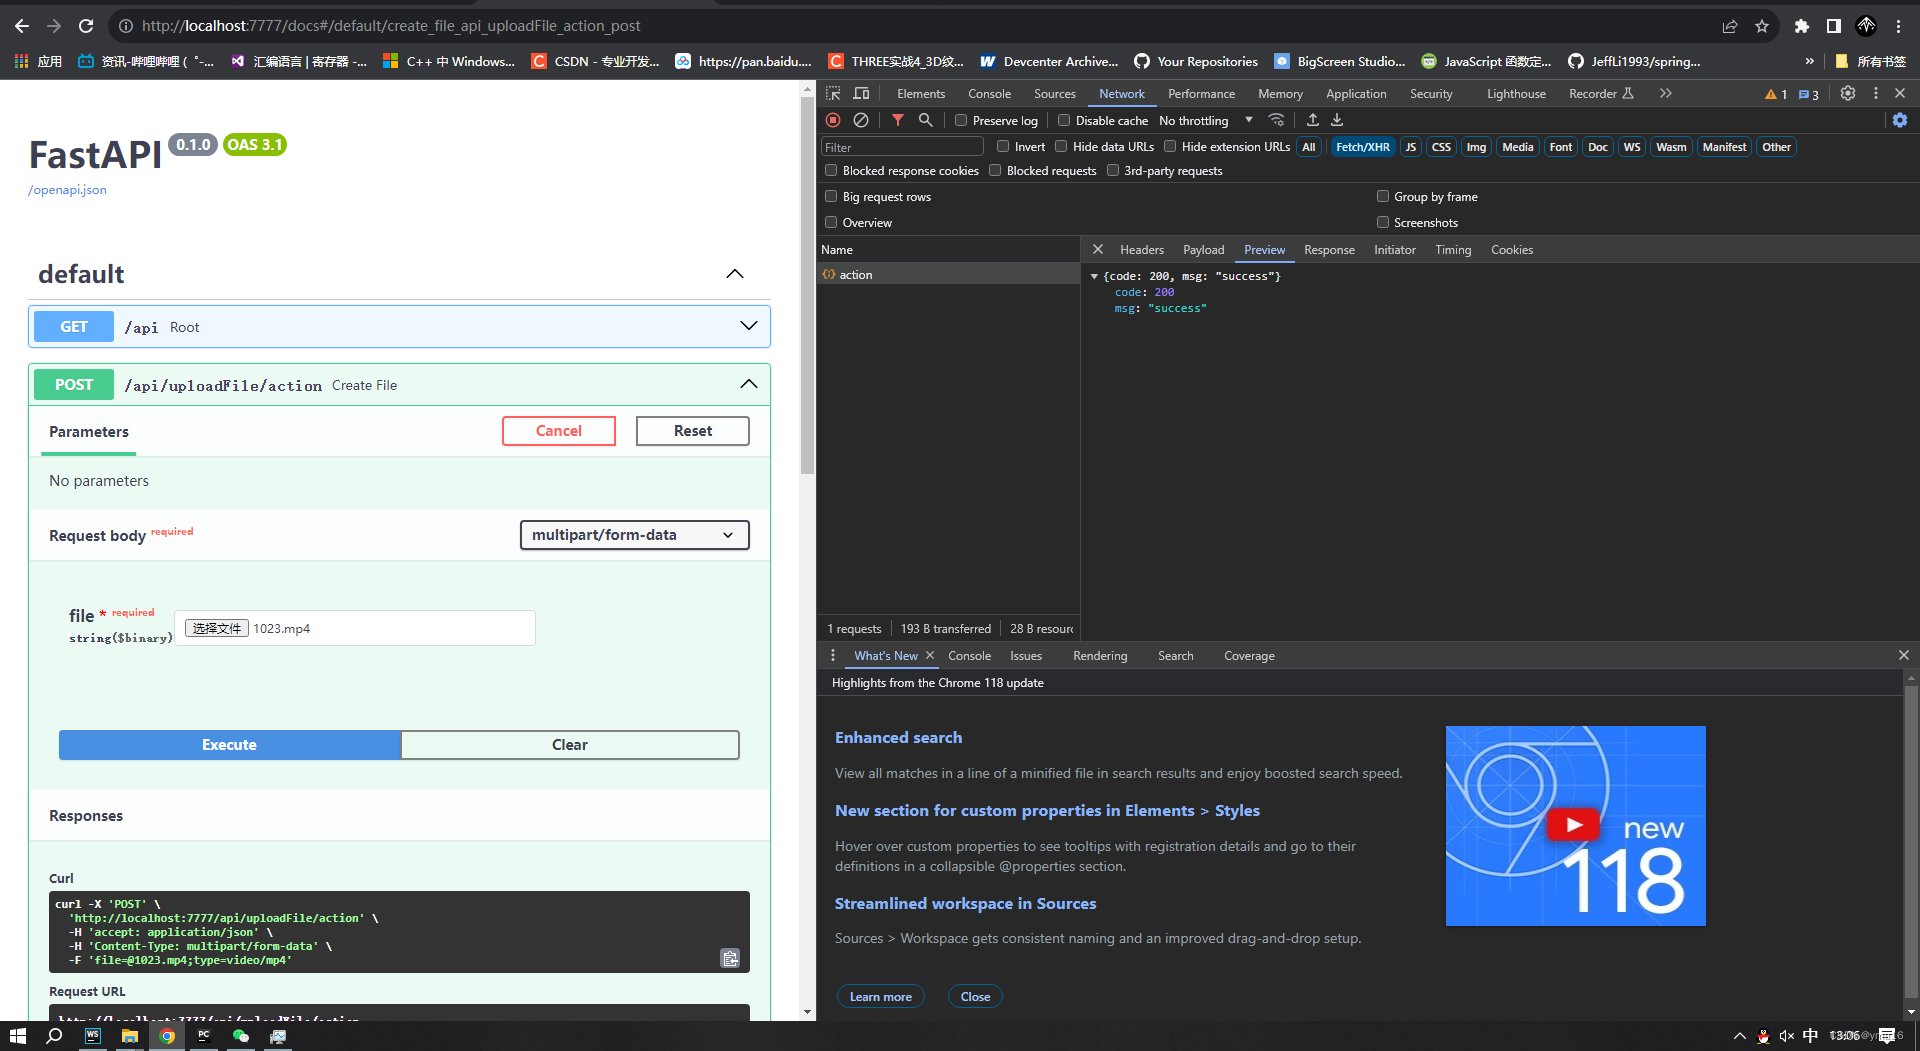Open drawer three-dot menu icon
This screenshot has width=1920, height=1051.
[833, 655]
